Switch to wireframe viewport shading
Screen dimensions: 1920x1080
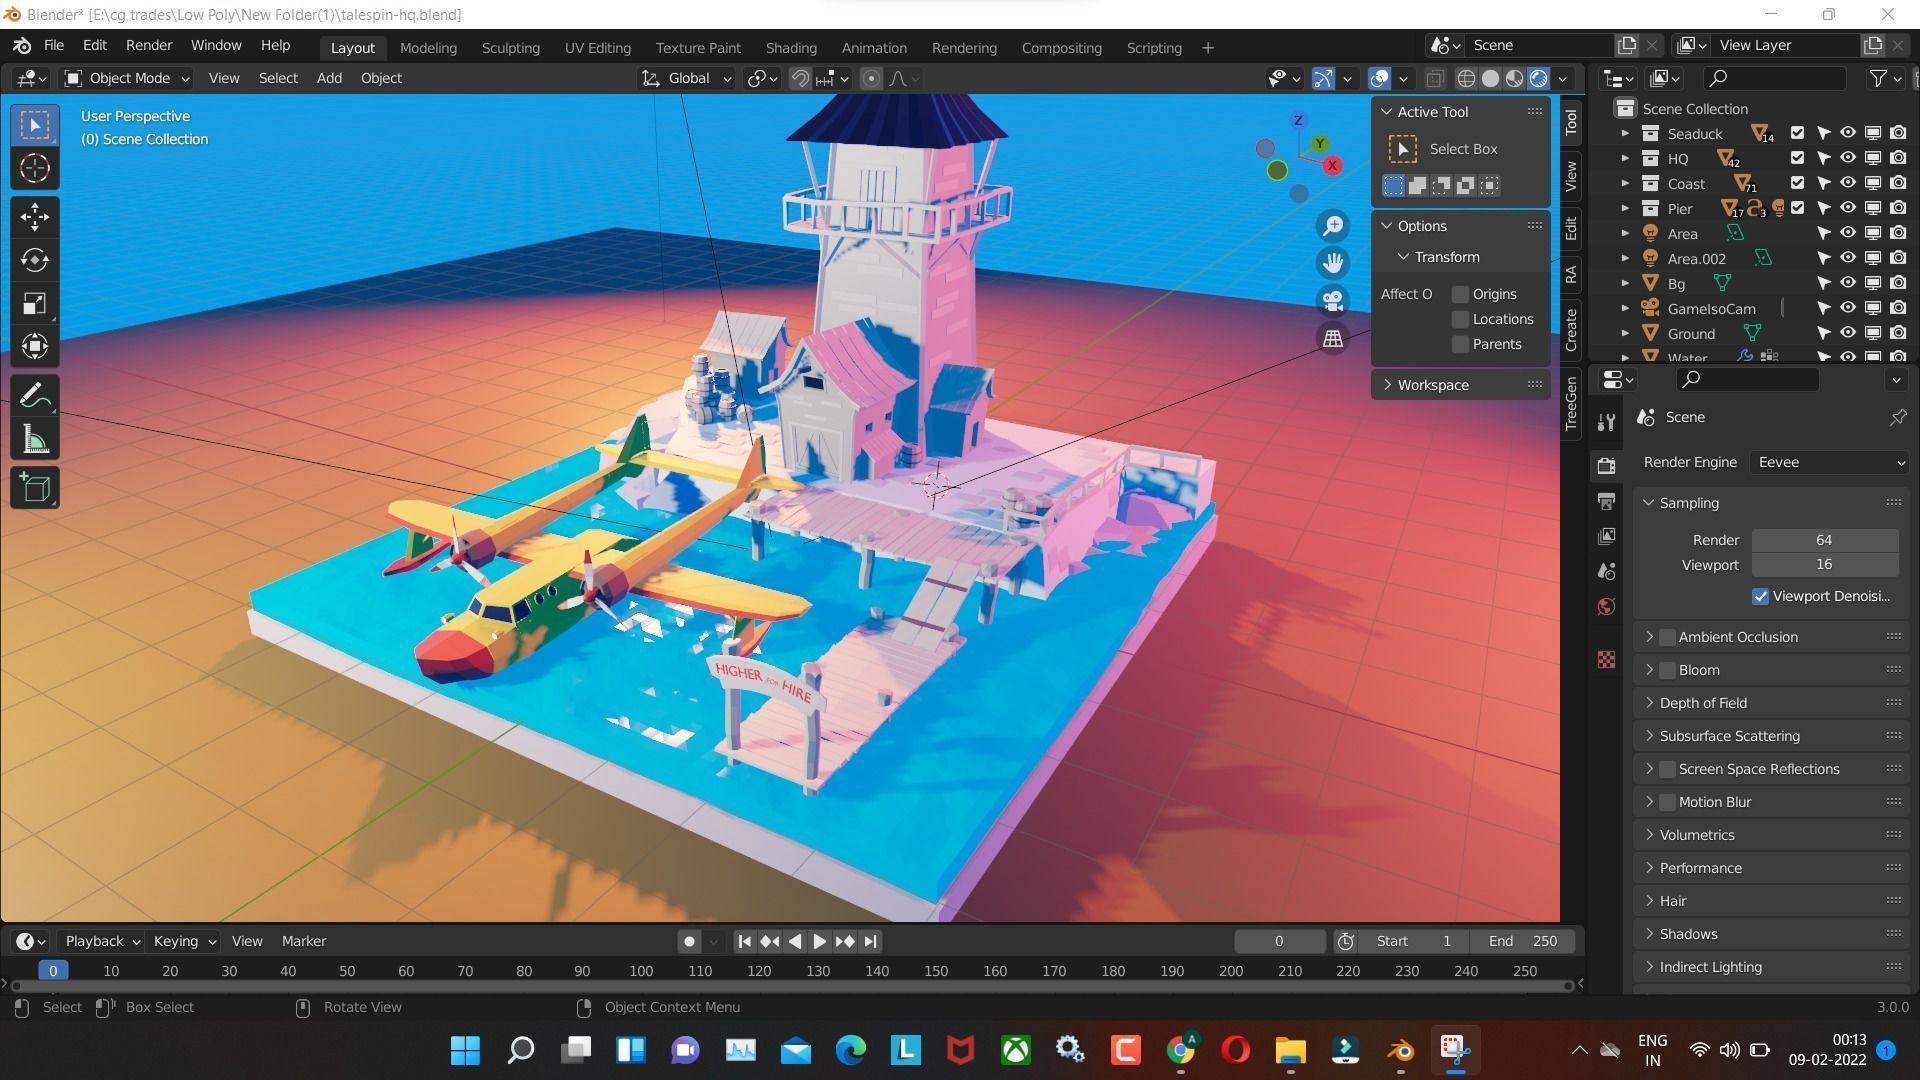click(x=1466, y=78)
